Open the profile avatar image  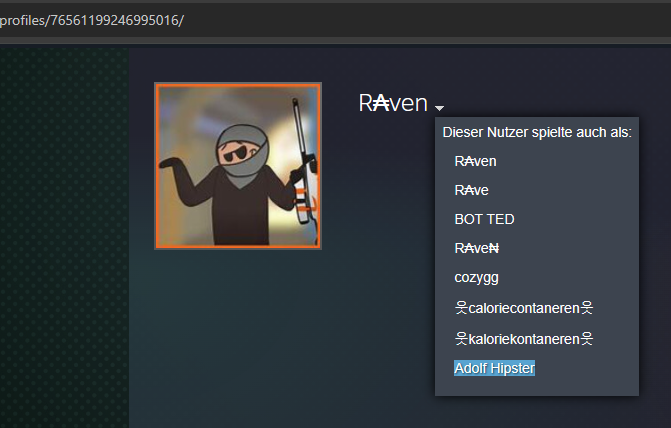click(238, 166)
